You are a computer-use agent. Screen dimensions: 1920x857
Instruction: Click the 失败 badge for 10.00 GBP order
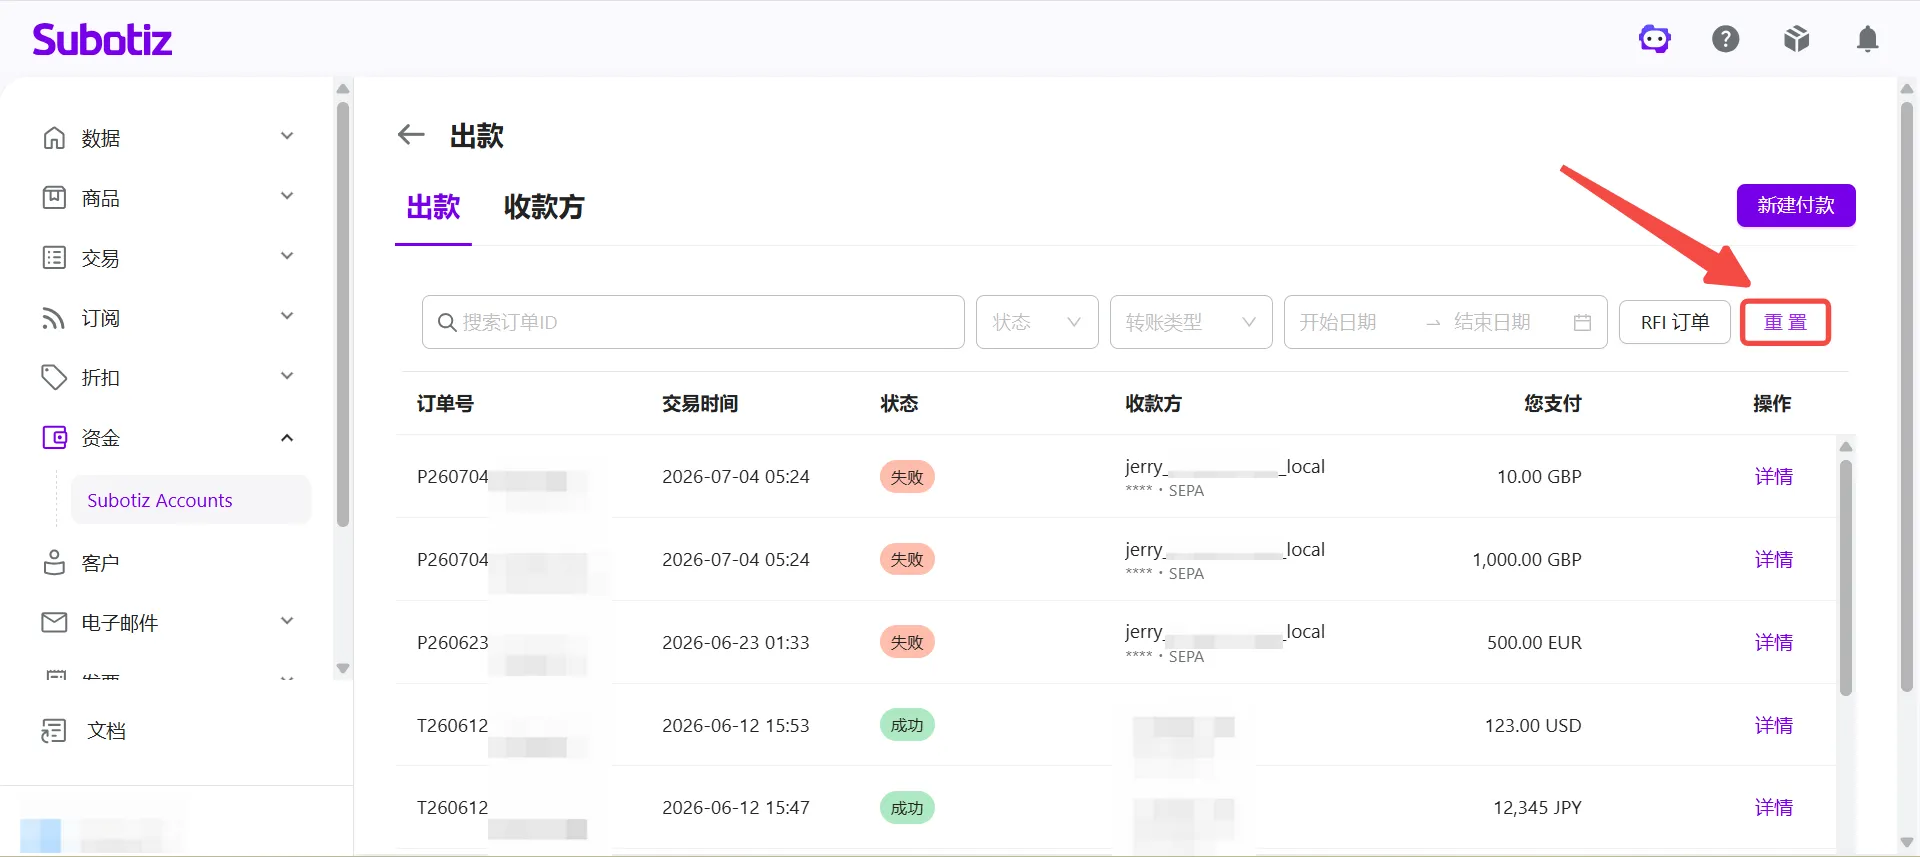point(907,477)
